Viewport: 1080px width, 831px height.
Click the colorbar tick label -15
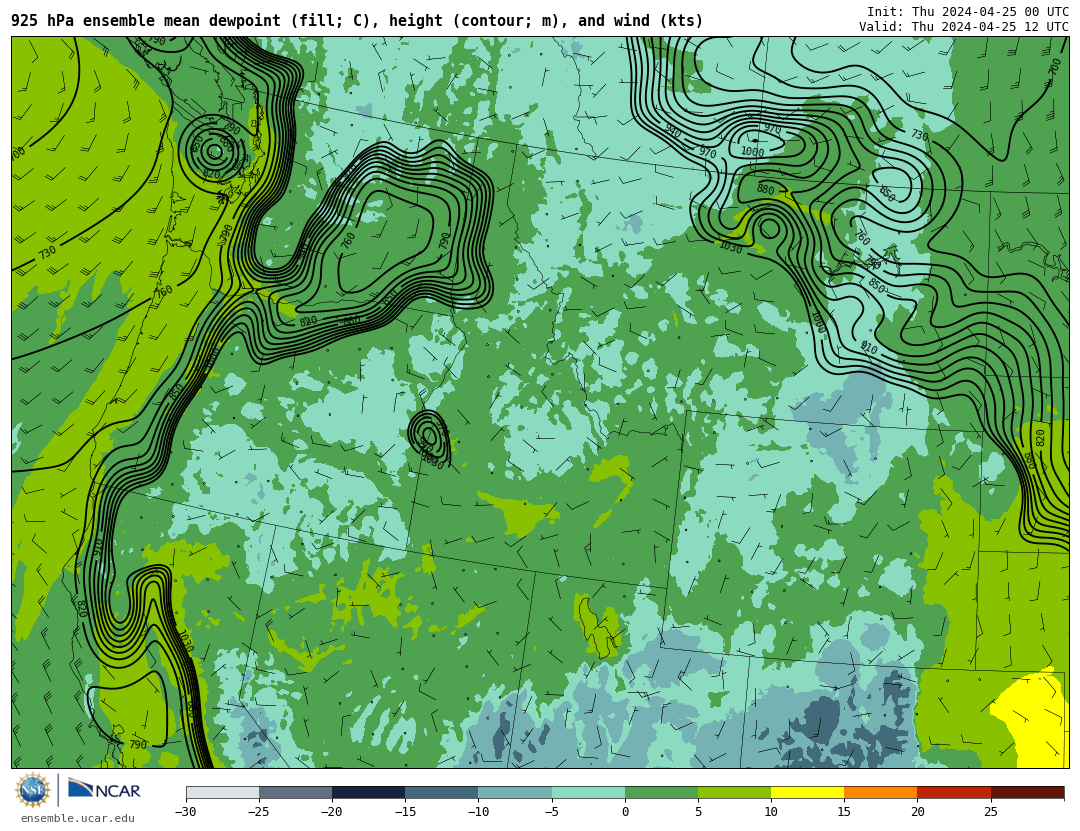click(405, 812)
